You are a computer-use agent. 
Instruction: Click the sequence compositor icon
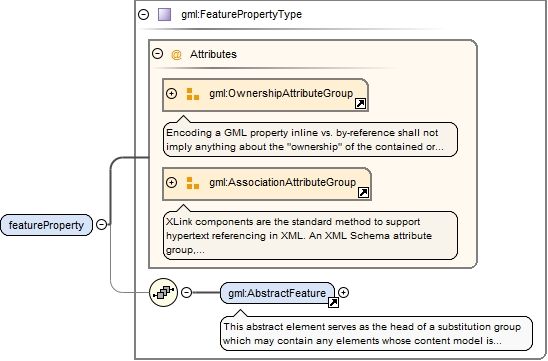[x=163, y=293]
